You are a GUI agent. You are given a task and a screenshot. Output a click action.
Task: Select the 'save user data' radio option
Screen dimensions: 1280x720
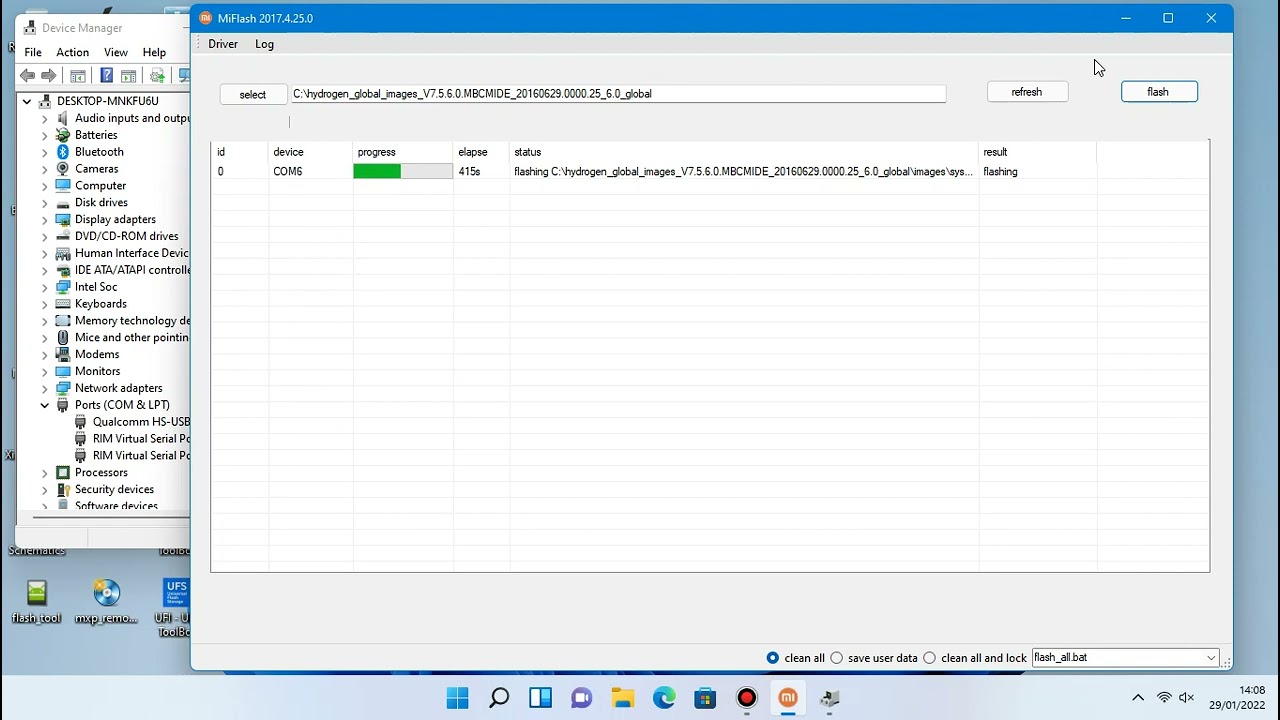point(837,658)
